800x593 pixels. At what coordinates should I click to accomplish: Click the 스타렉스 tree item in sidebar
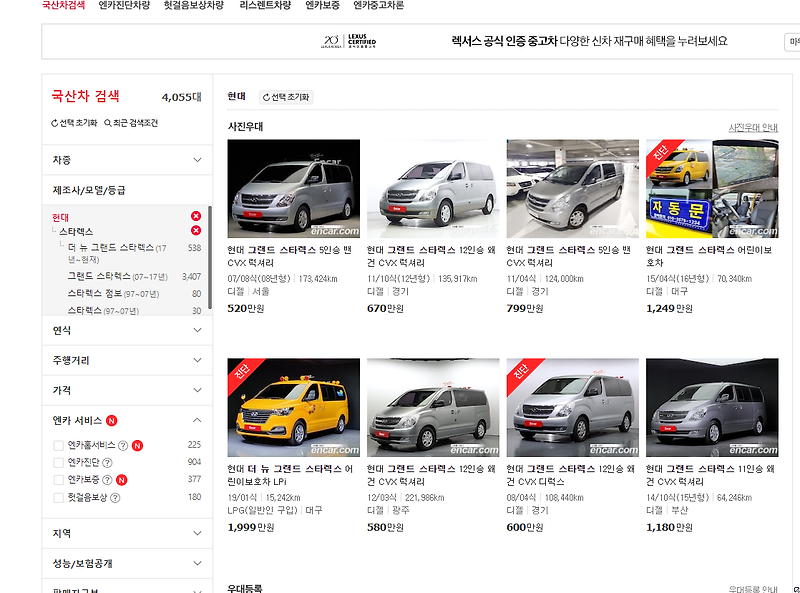click(76, 231)
